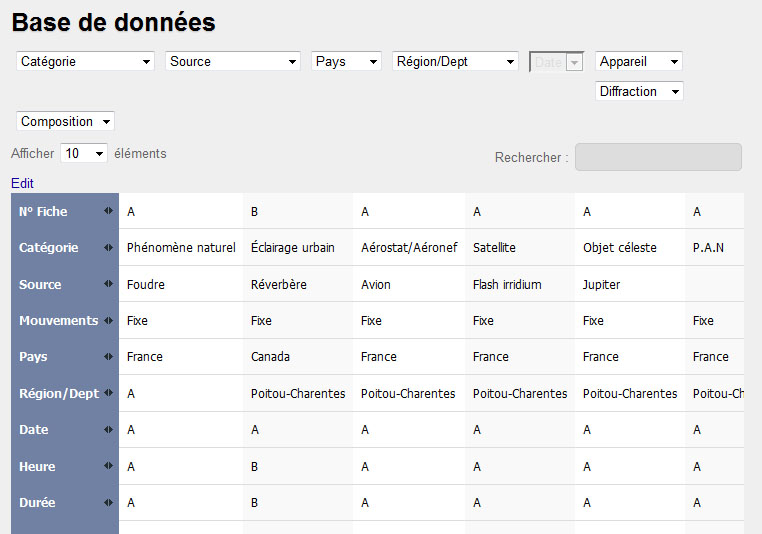Open the Région/Dept filter dropdown
This screenshot has height=534, width=762.
tap(455, 61)
